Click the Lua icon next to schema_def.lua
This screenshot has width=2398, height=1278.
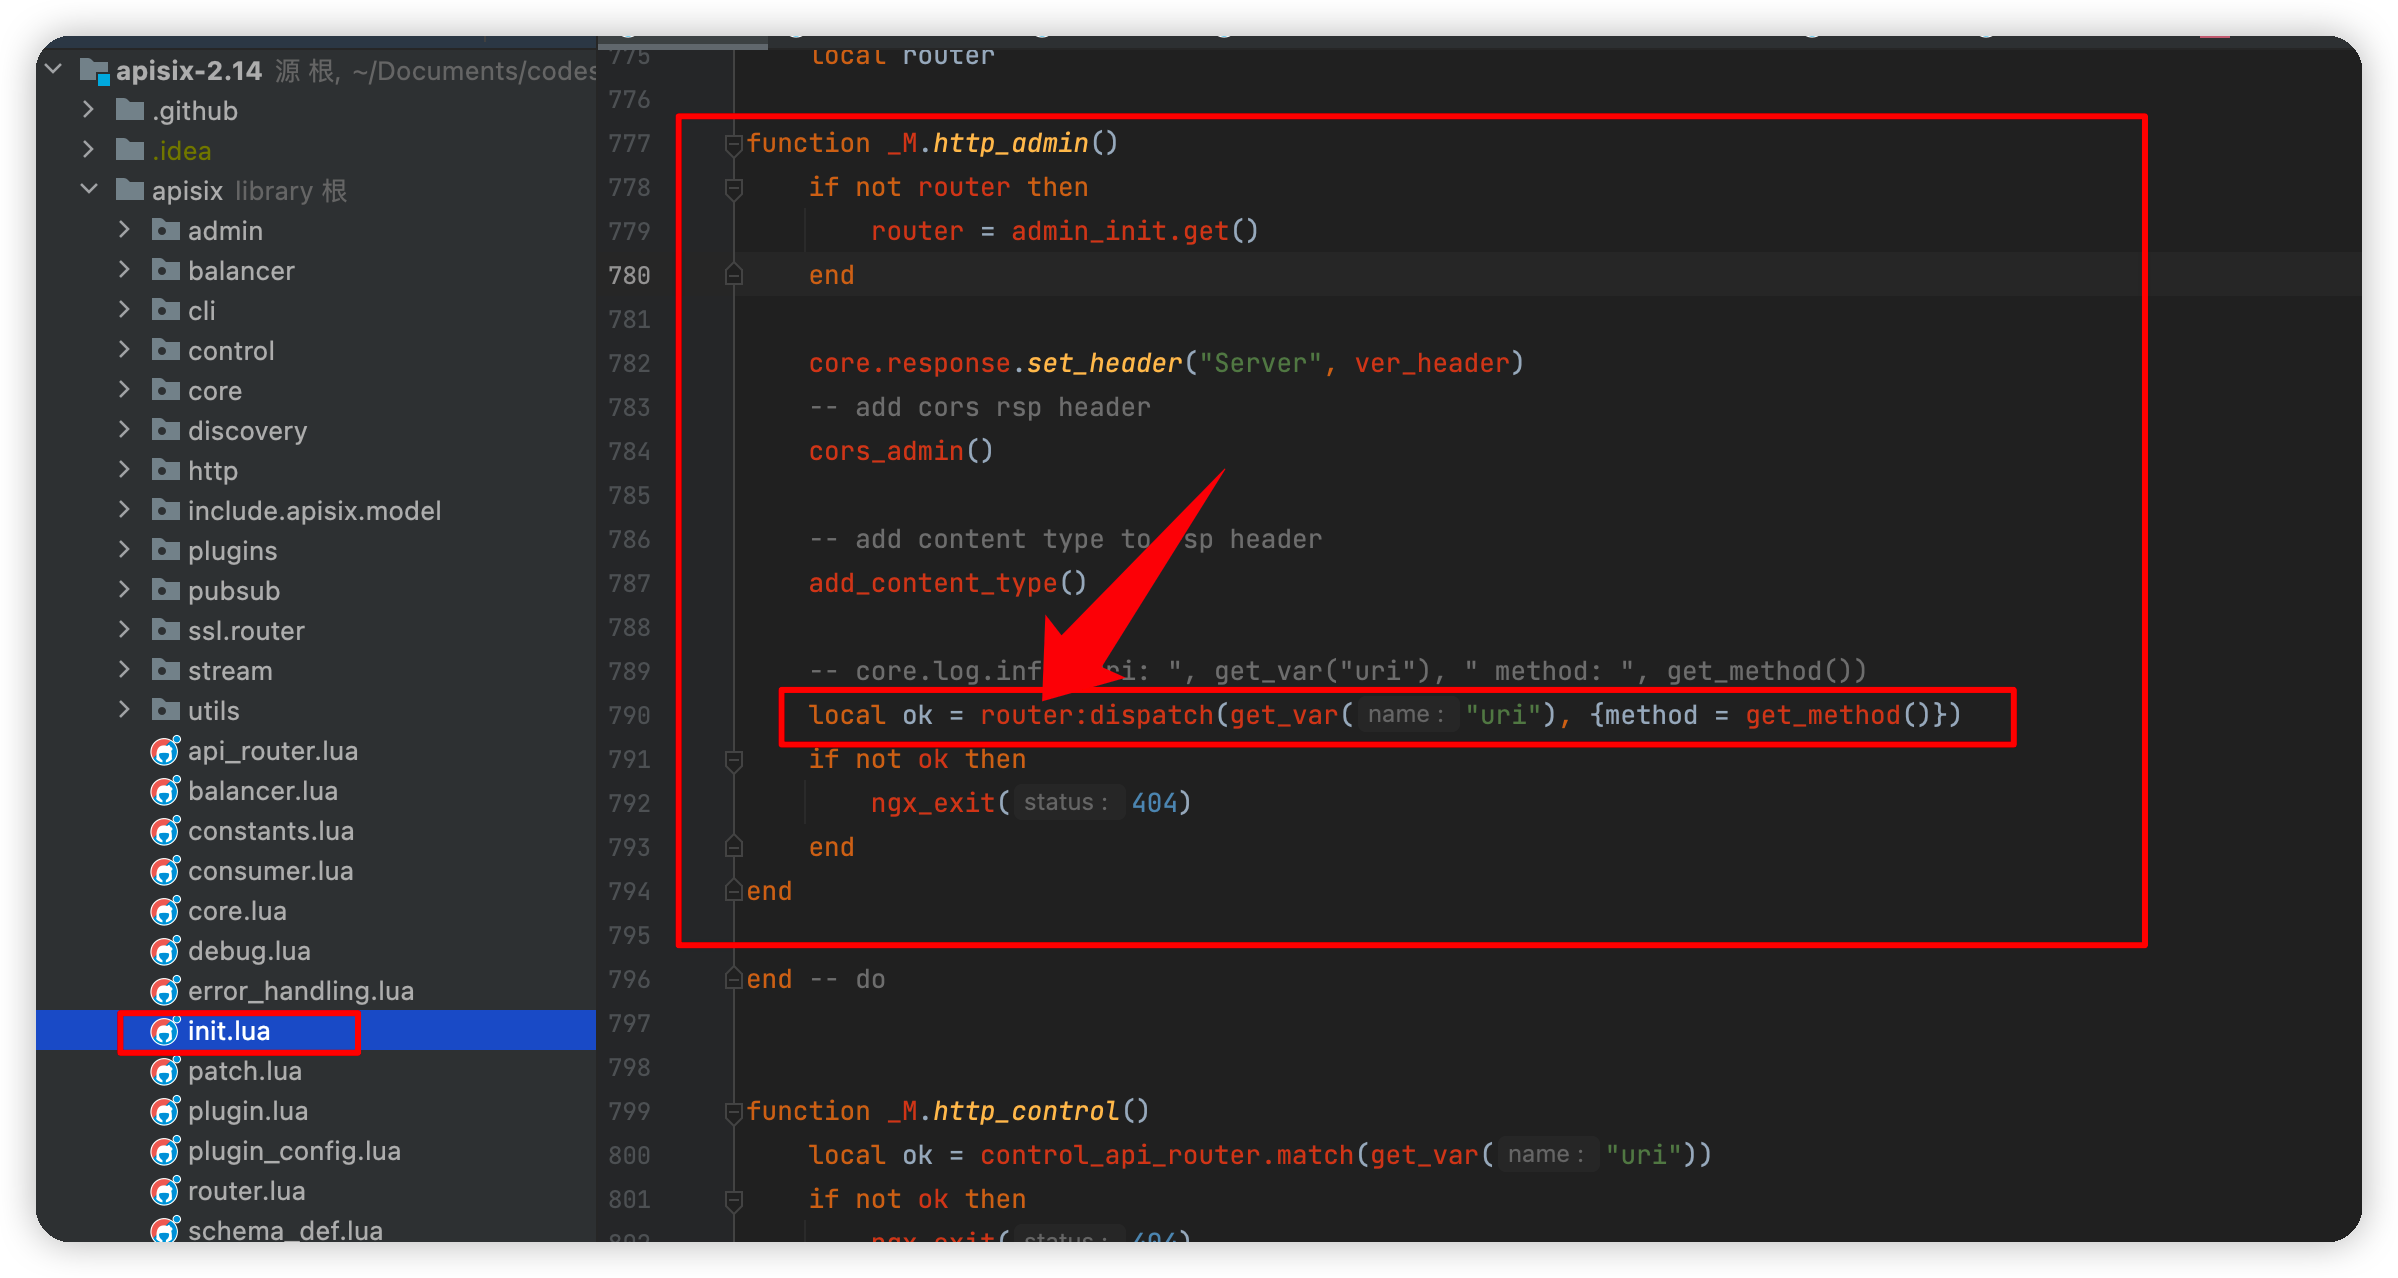[x=165, y=1231]
